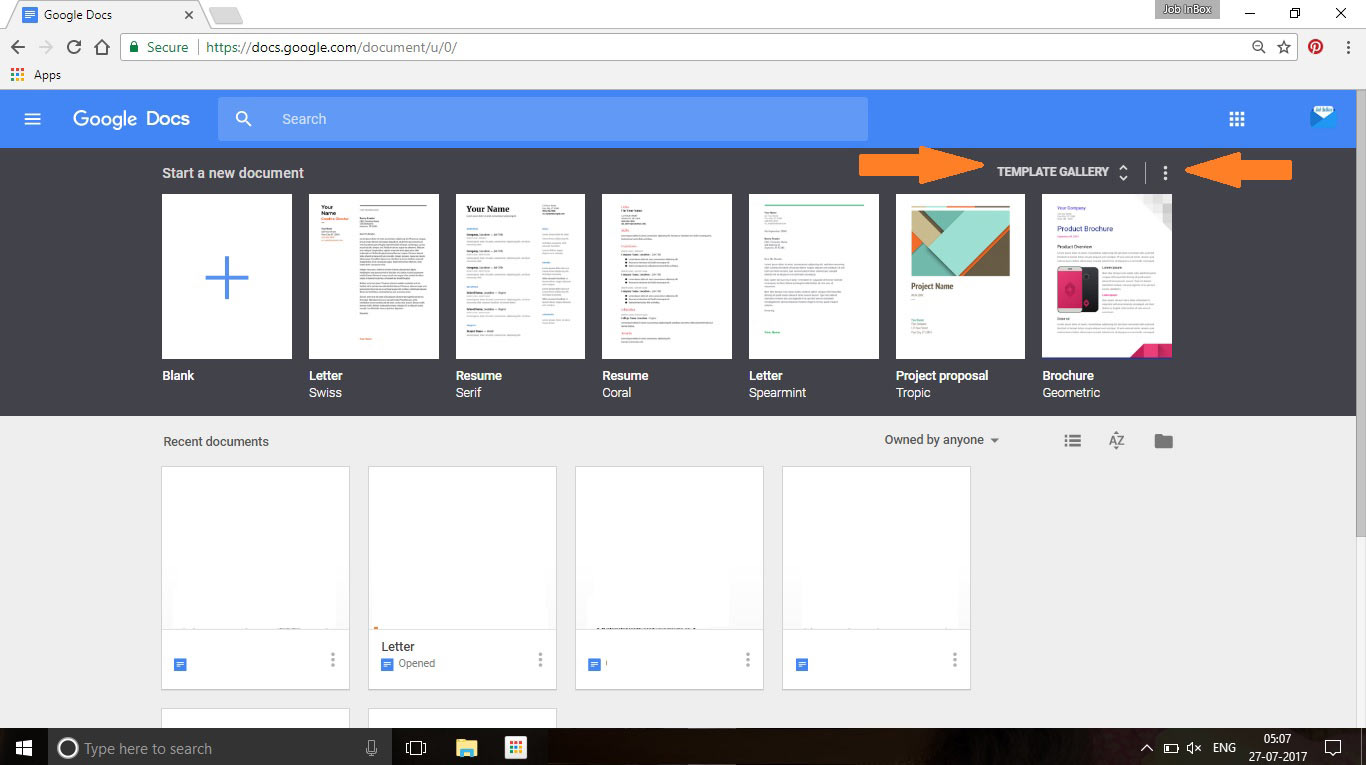The height and width of the screenshot is (765, 1366).
Task: Open the Resume Serif template
Action: [520, 276]
